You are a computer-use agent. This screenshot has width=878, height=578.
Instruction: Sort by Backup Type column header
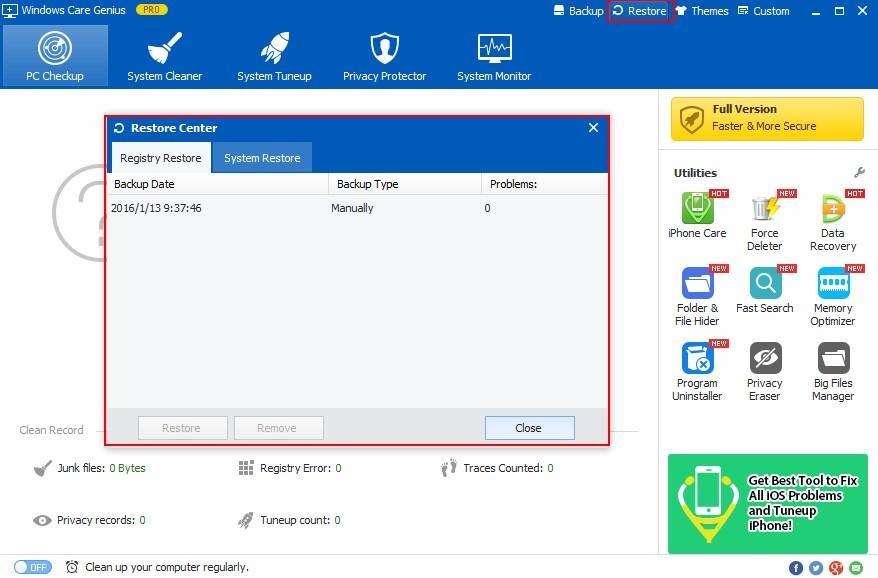coord(405,184)
